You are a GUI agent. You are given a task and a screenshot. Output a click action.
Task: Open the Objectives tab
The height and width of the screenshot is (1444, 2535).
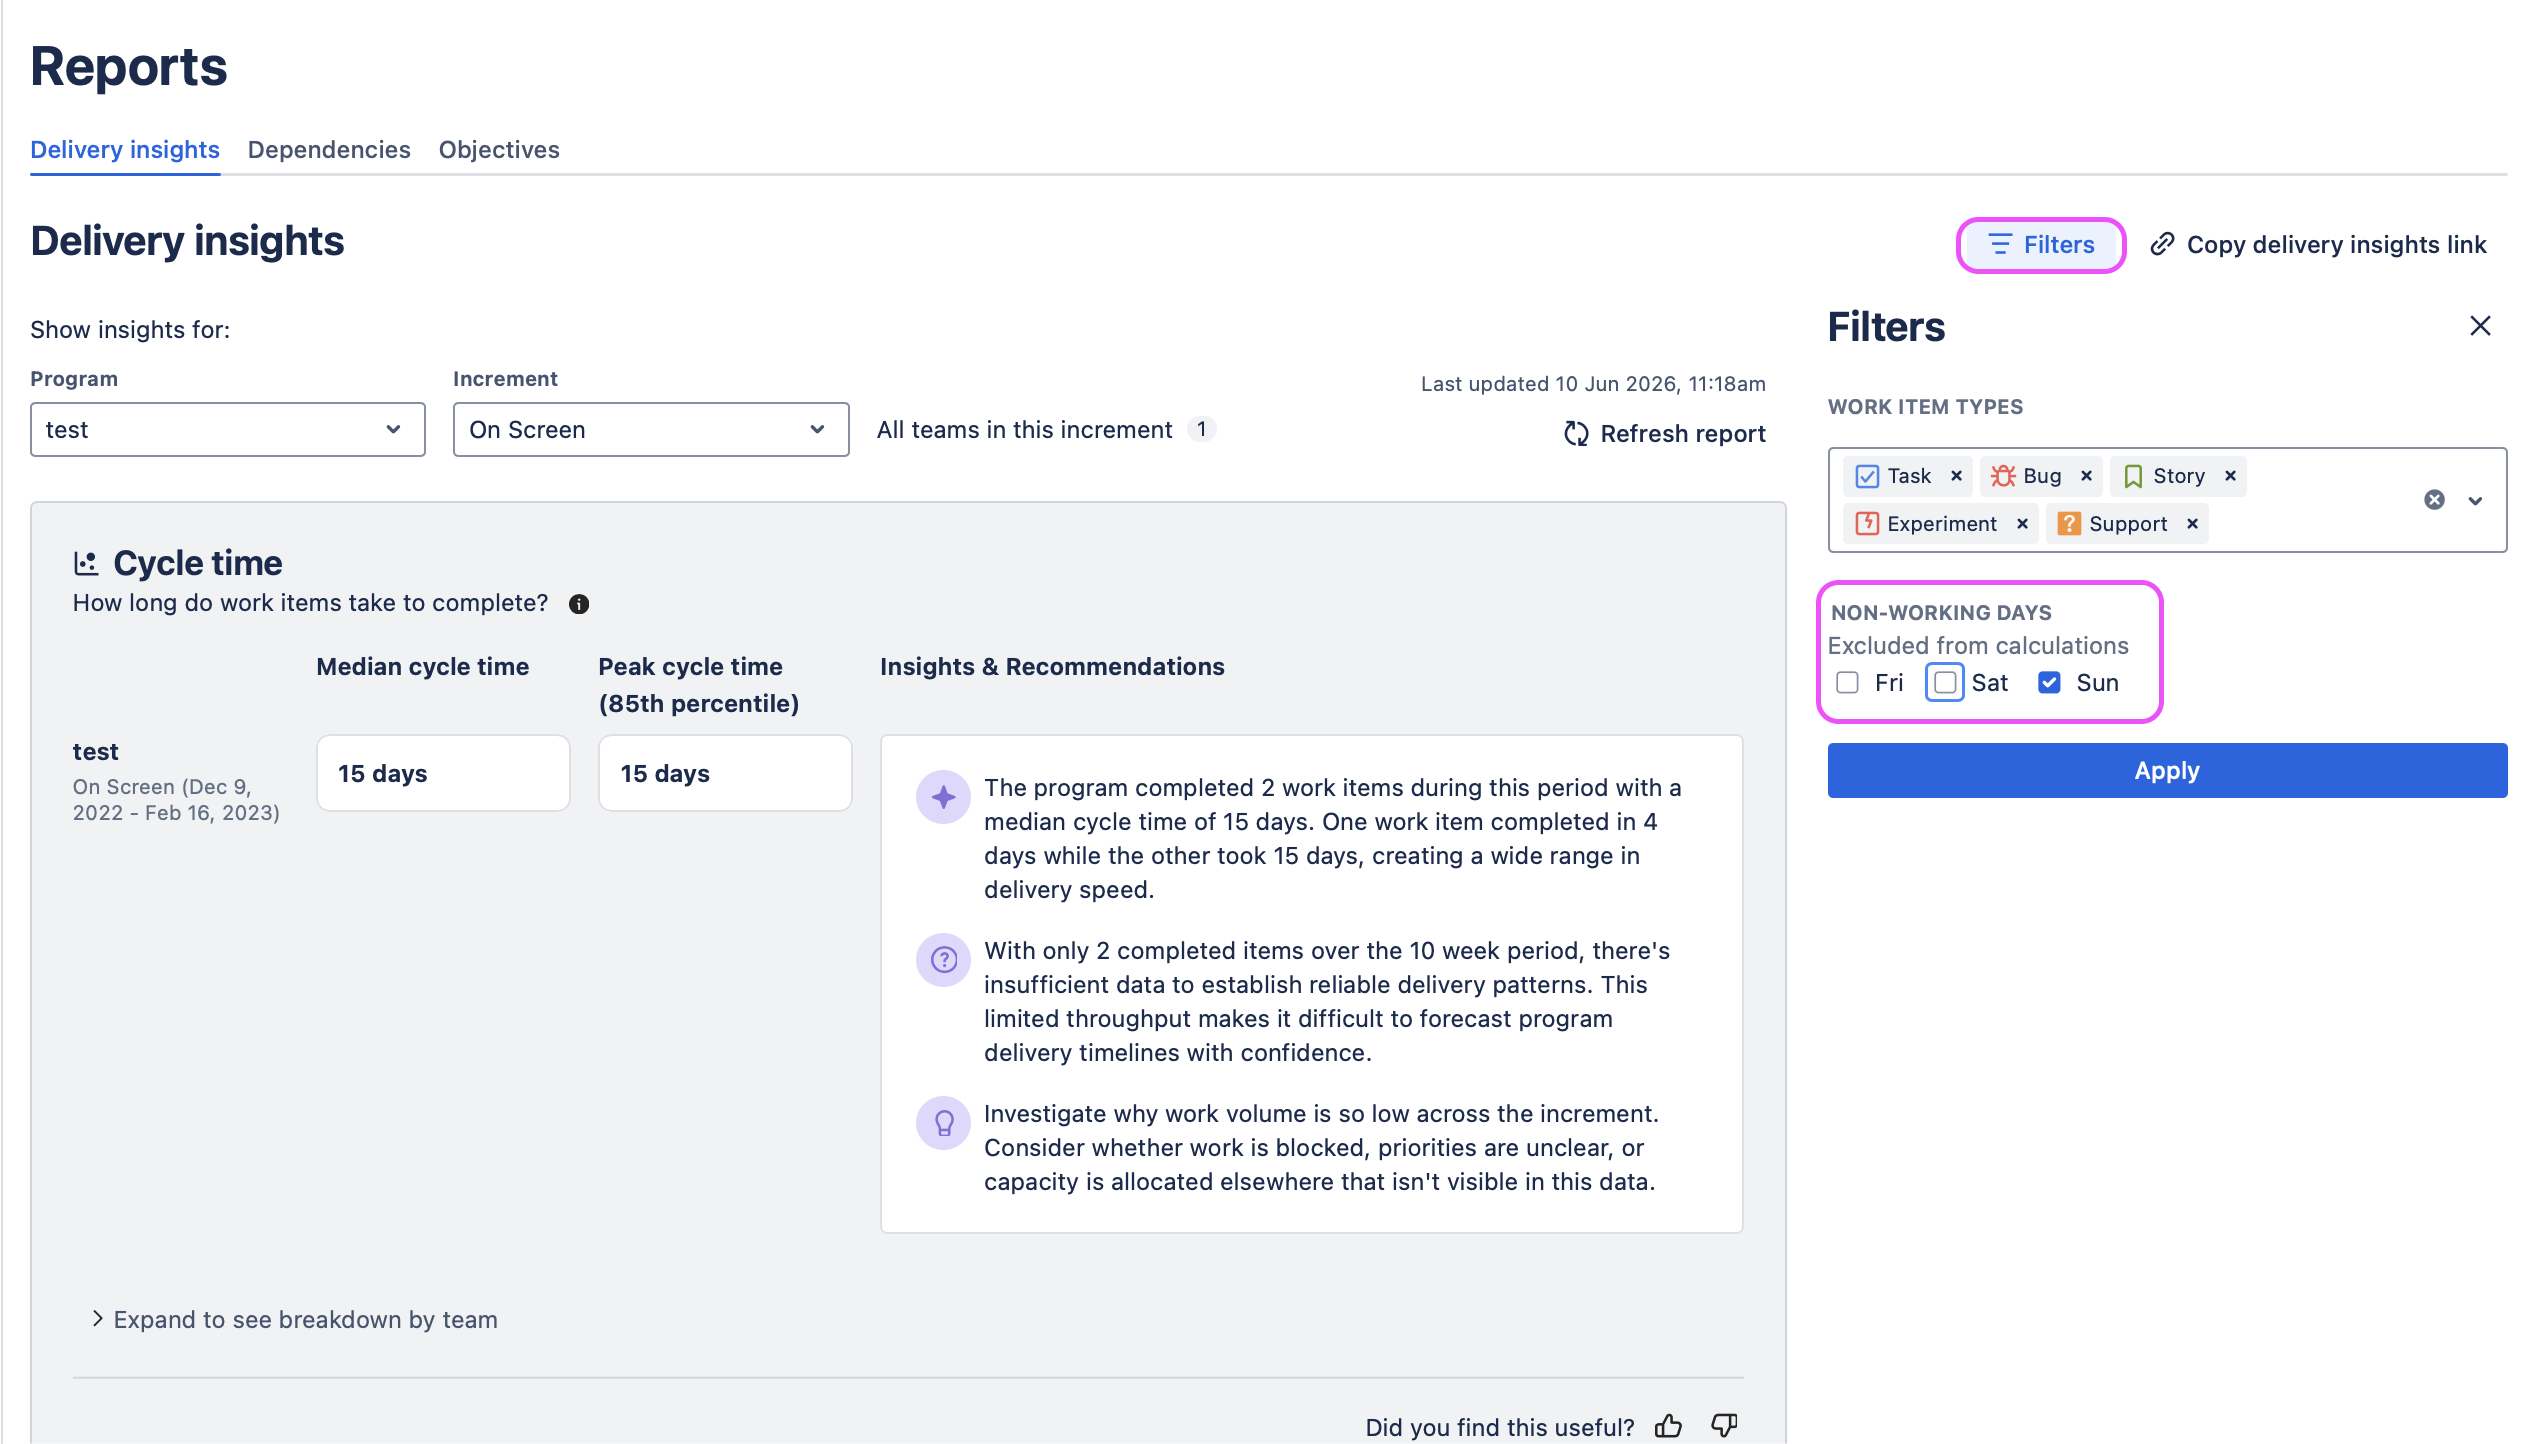coord(499,150)
